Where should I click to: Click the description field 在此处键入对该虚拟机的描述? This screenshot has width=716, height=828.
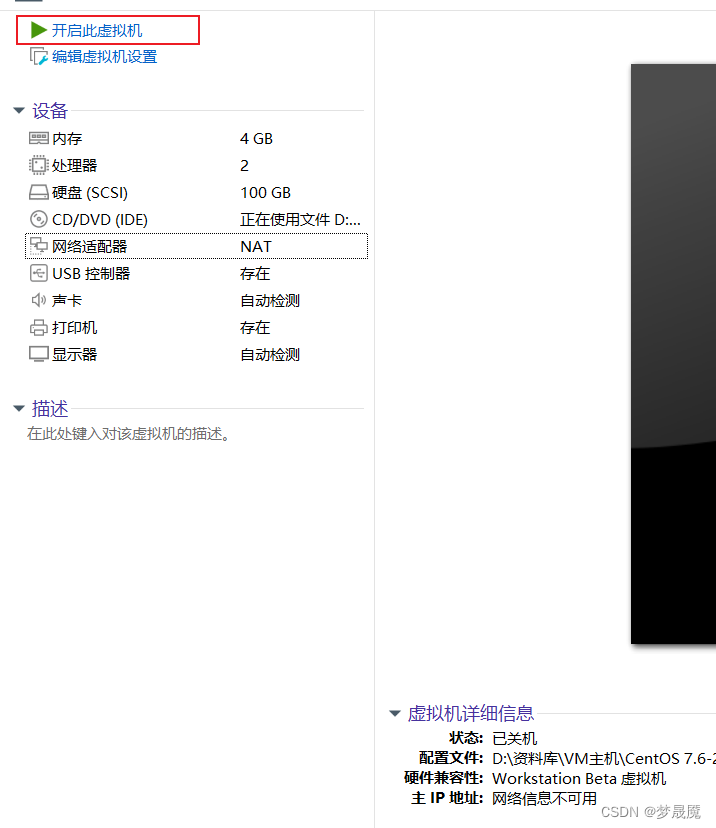pyautogui.click(x=128, y=434)
